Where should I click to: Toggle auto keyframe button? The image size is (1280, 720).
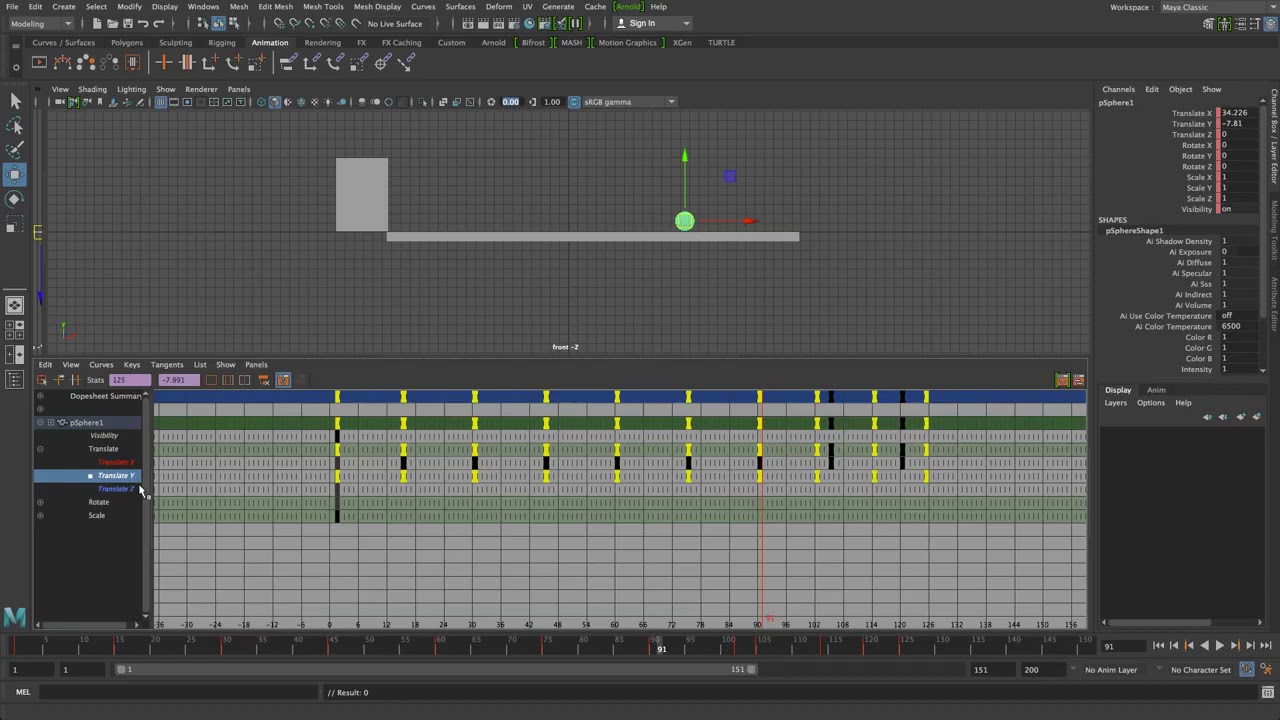1246,669
